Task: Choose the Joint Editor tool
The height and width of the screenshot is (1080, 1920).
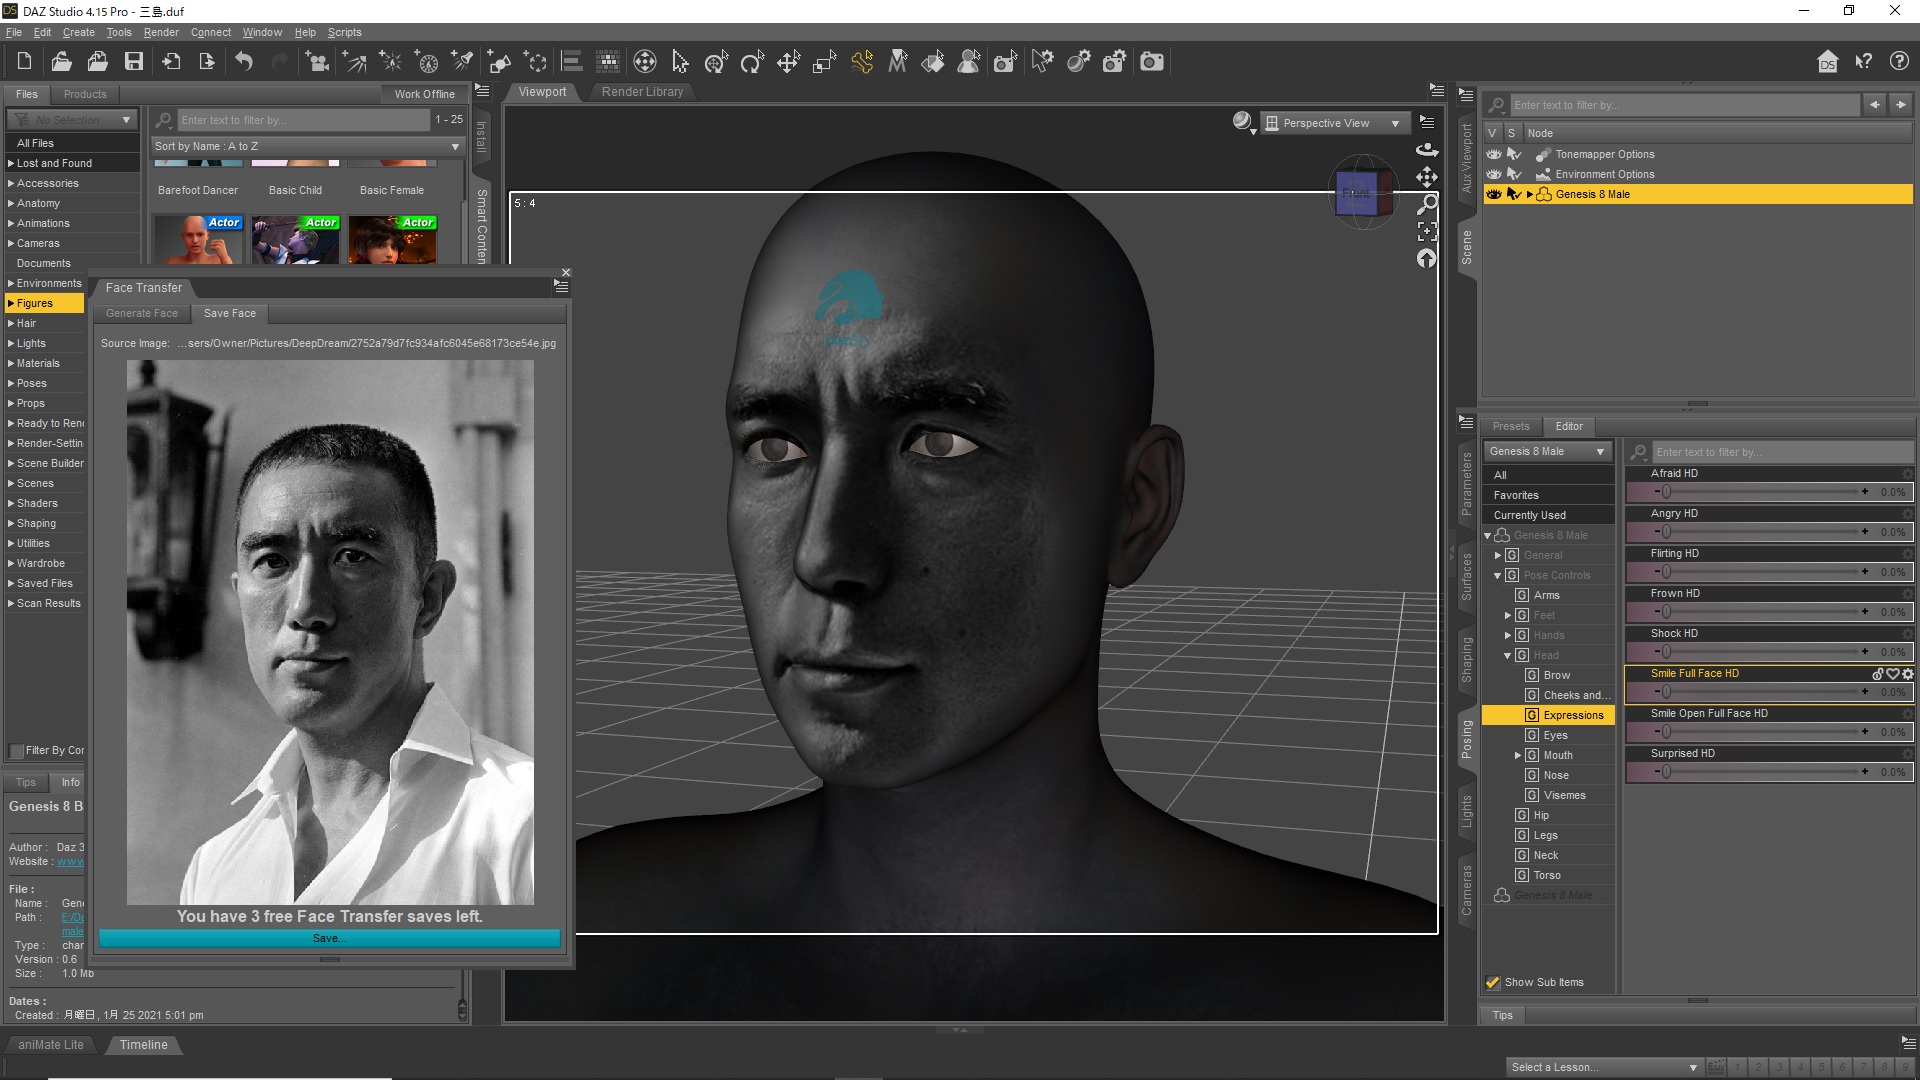Action: [862, 61]
